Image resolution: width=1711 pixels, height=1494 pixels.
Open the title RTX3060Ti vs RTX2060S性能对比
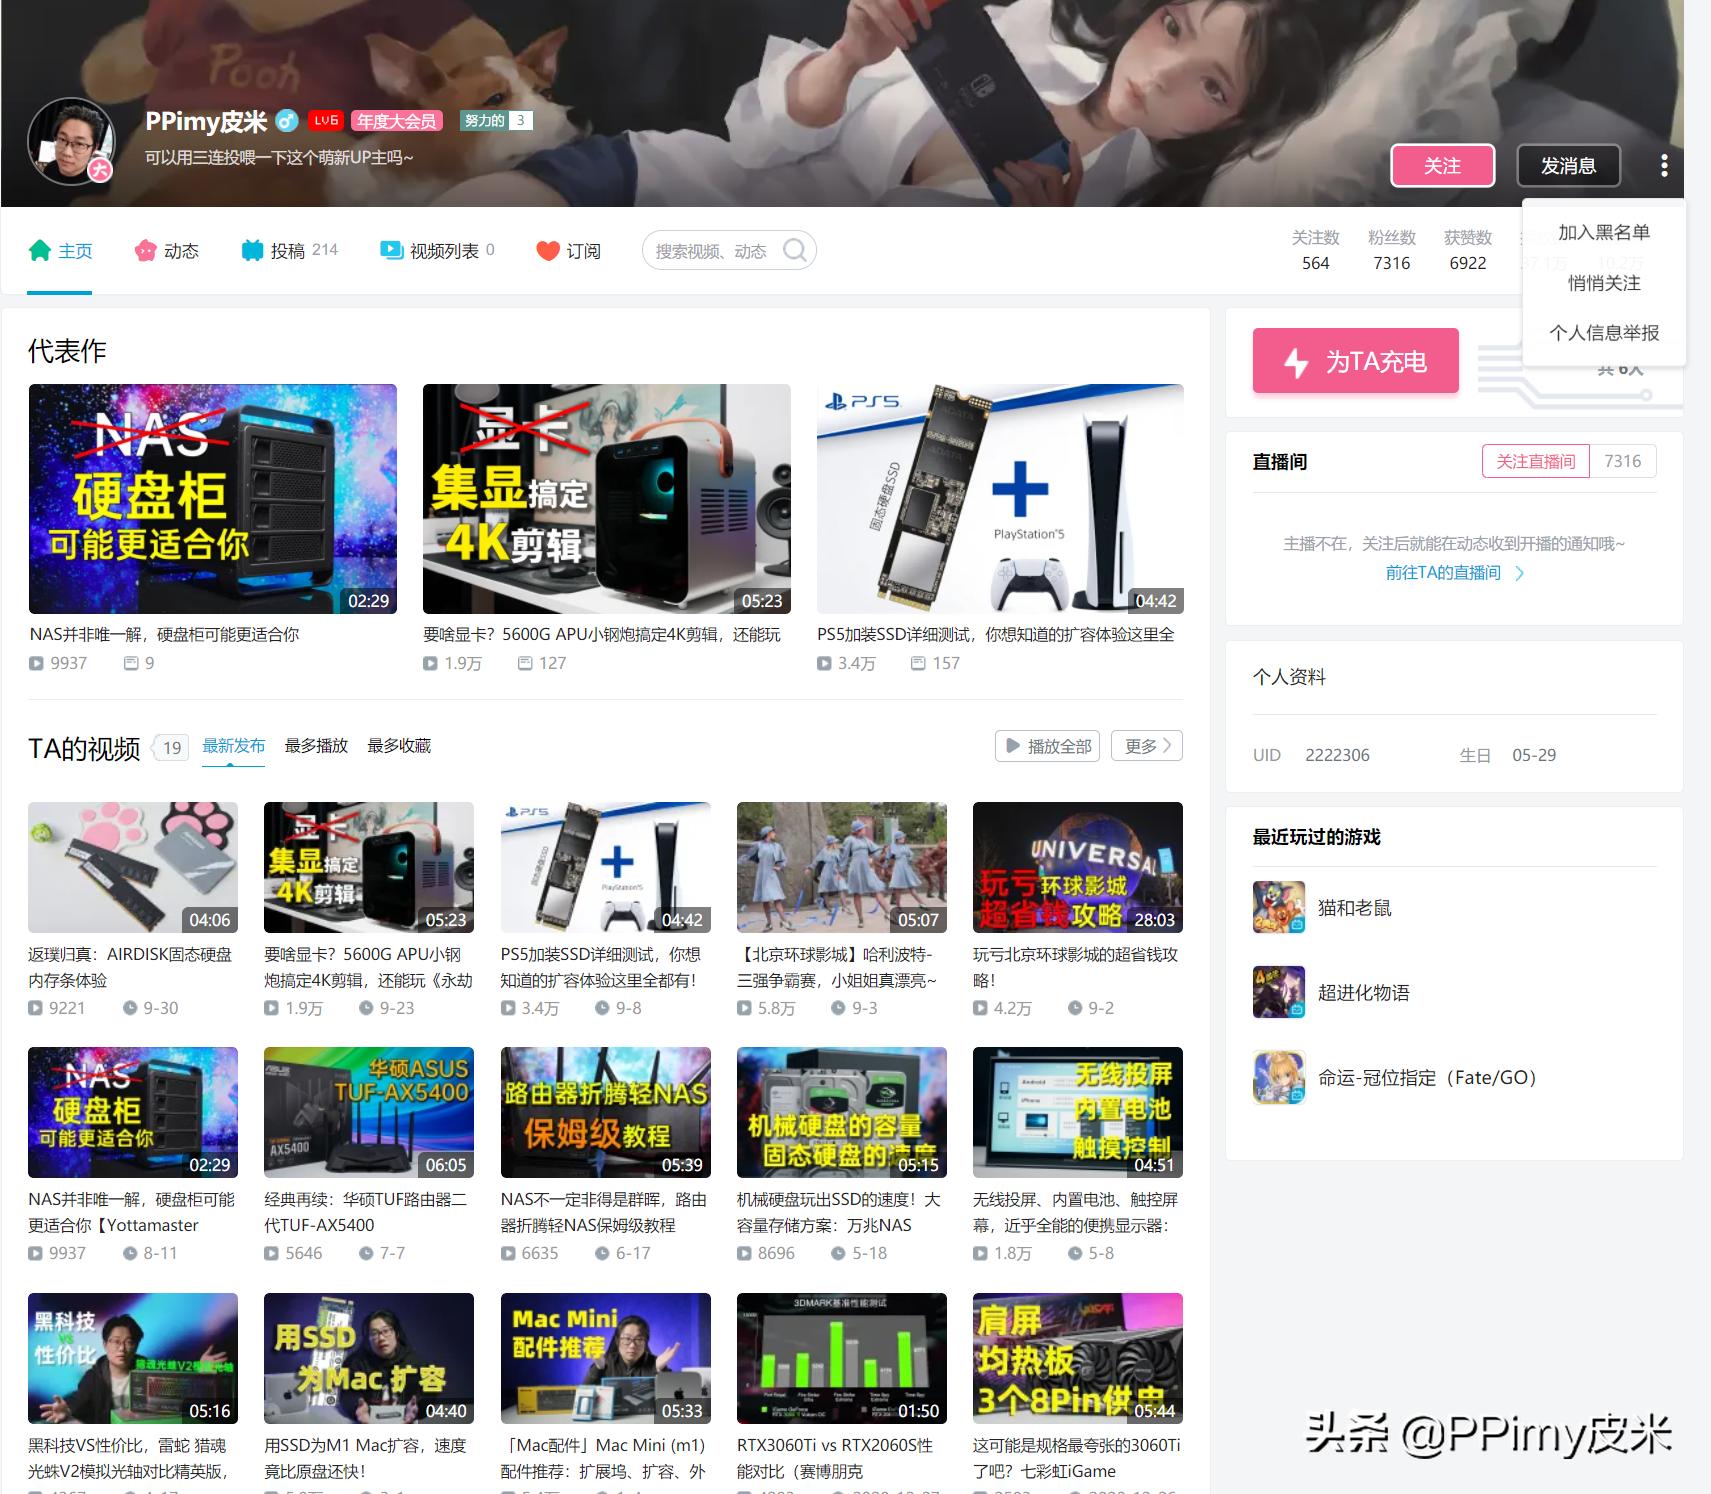click(835, 1458)
